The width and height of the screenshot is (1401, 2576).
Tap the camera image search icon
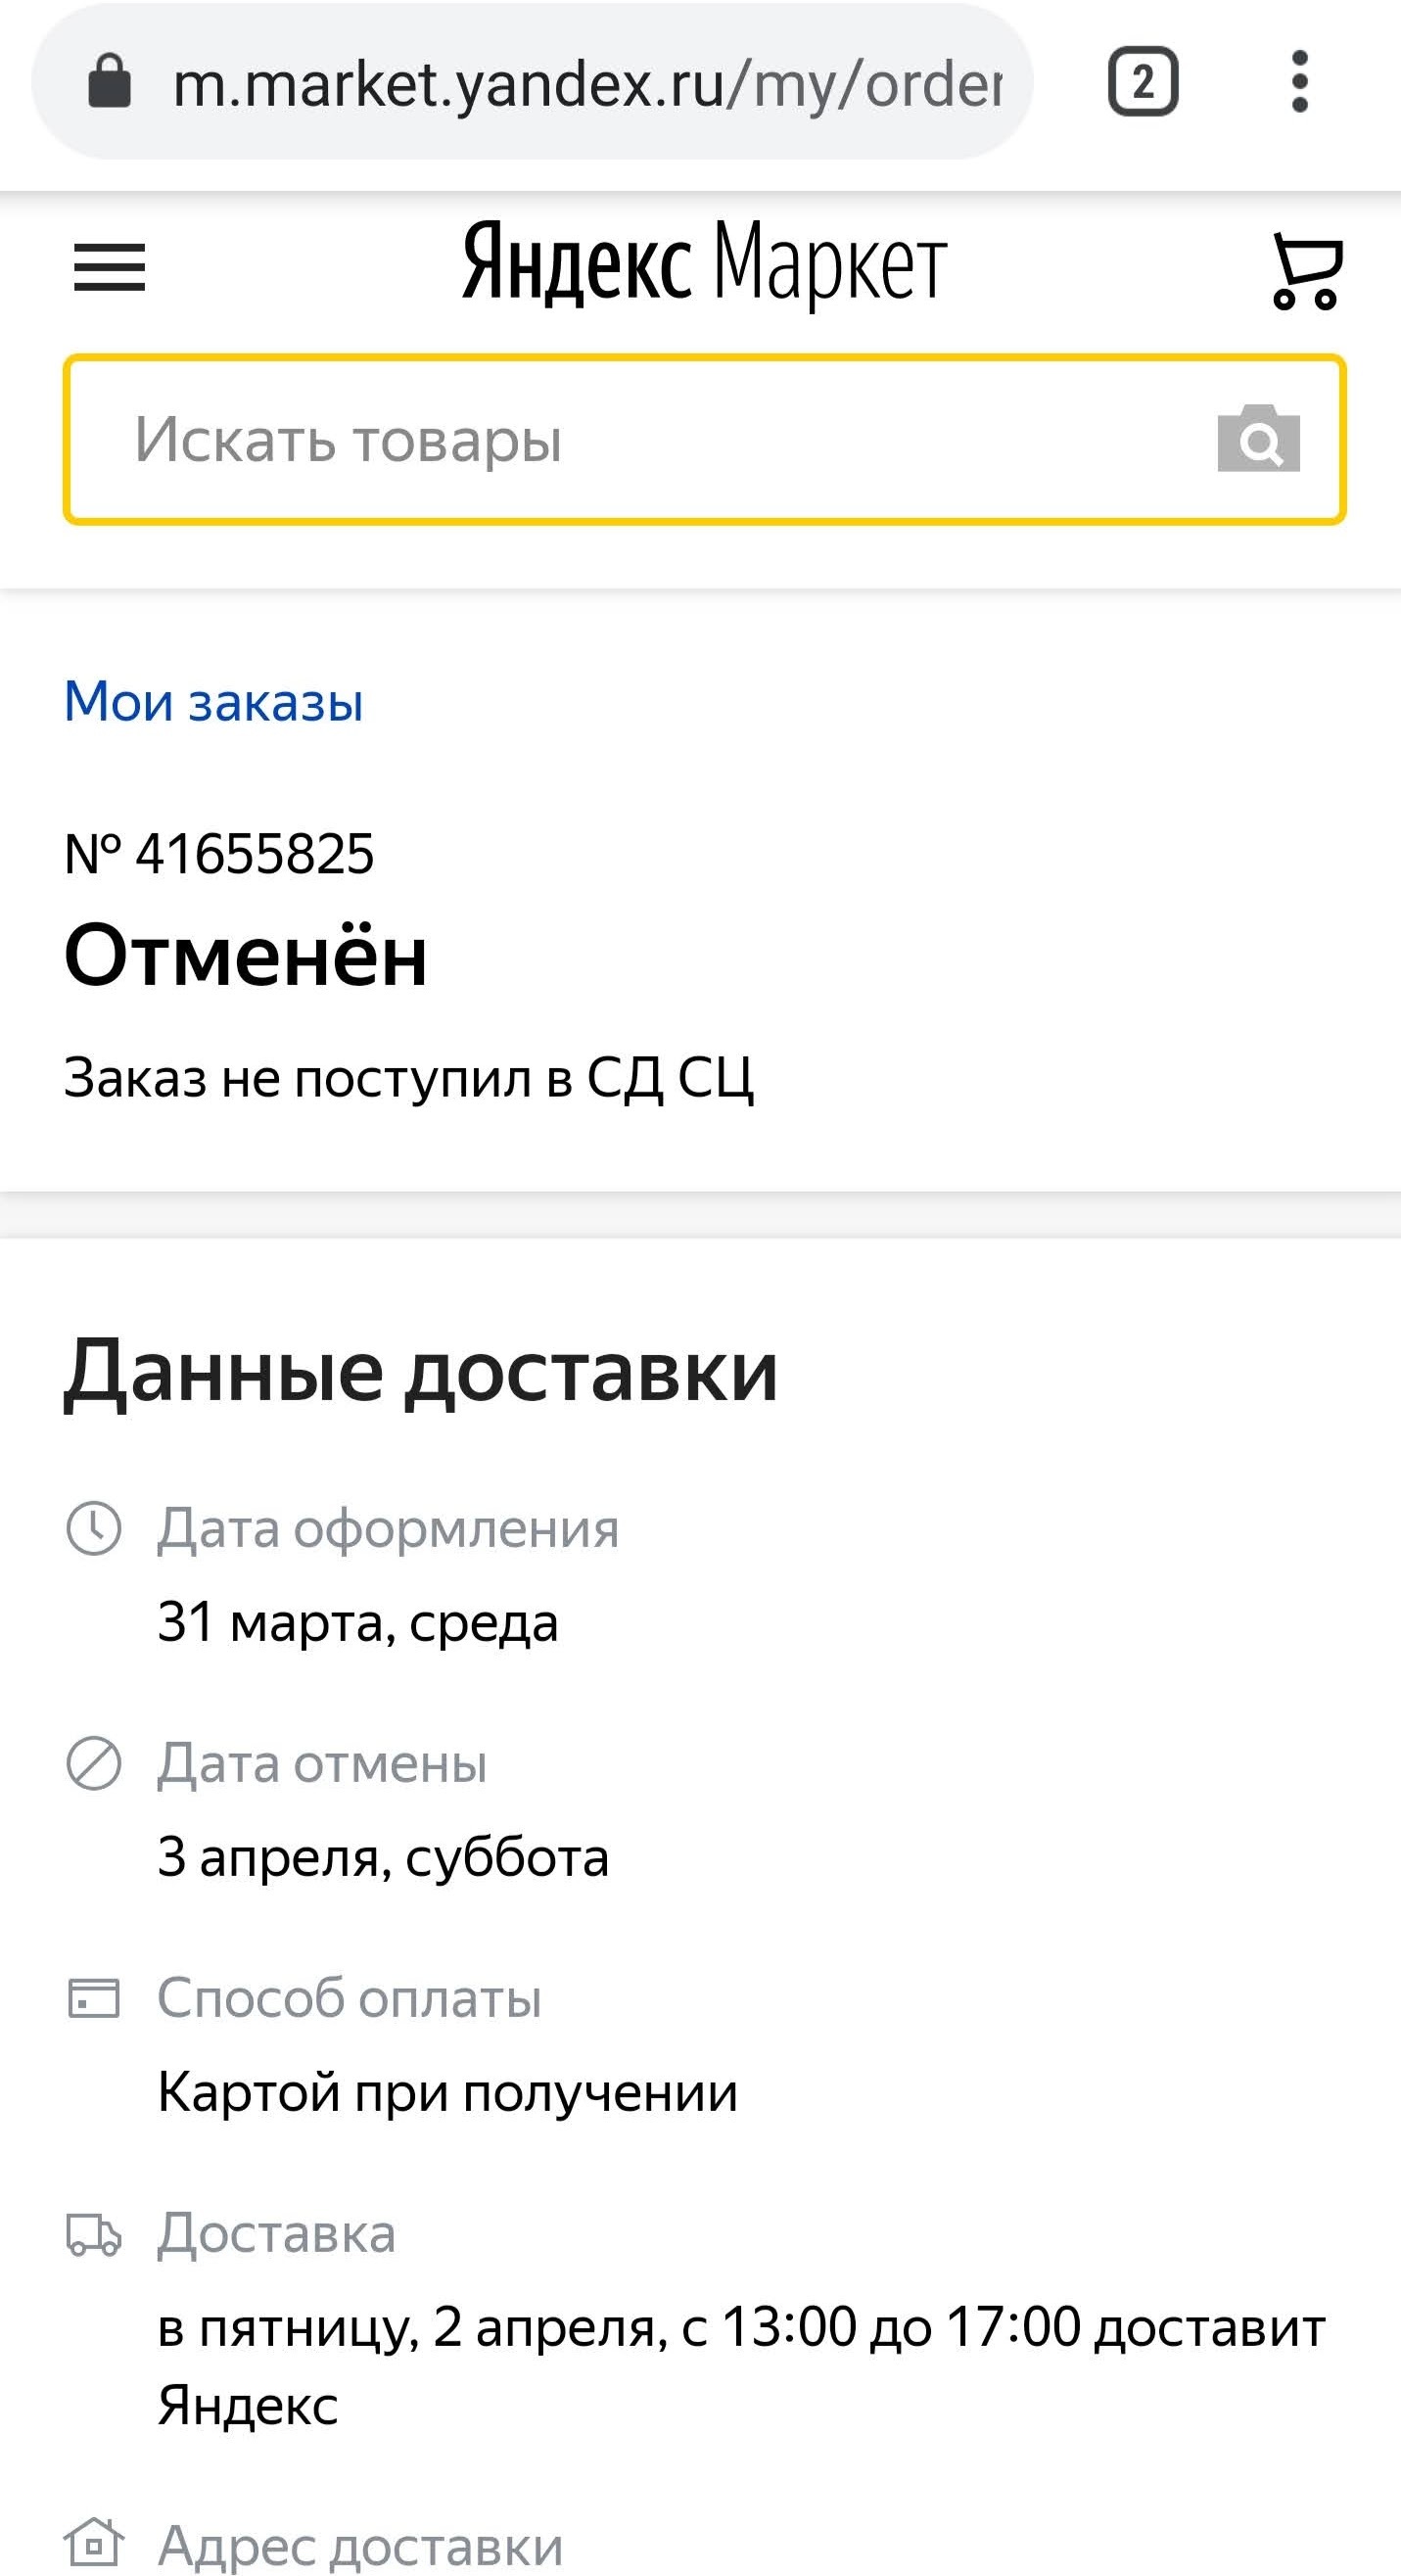point(1258,439)
